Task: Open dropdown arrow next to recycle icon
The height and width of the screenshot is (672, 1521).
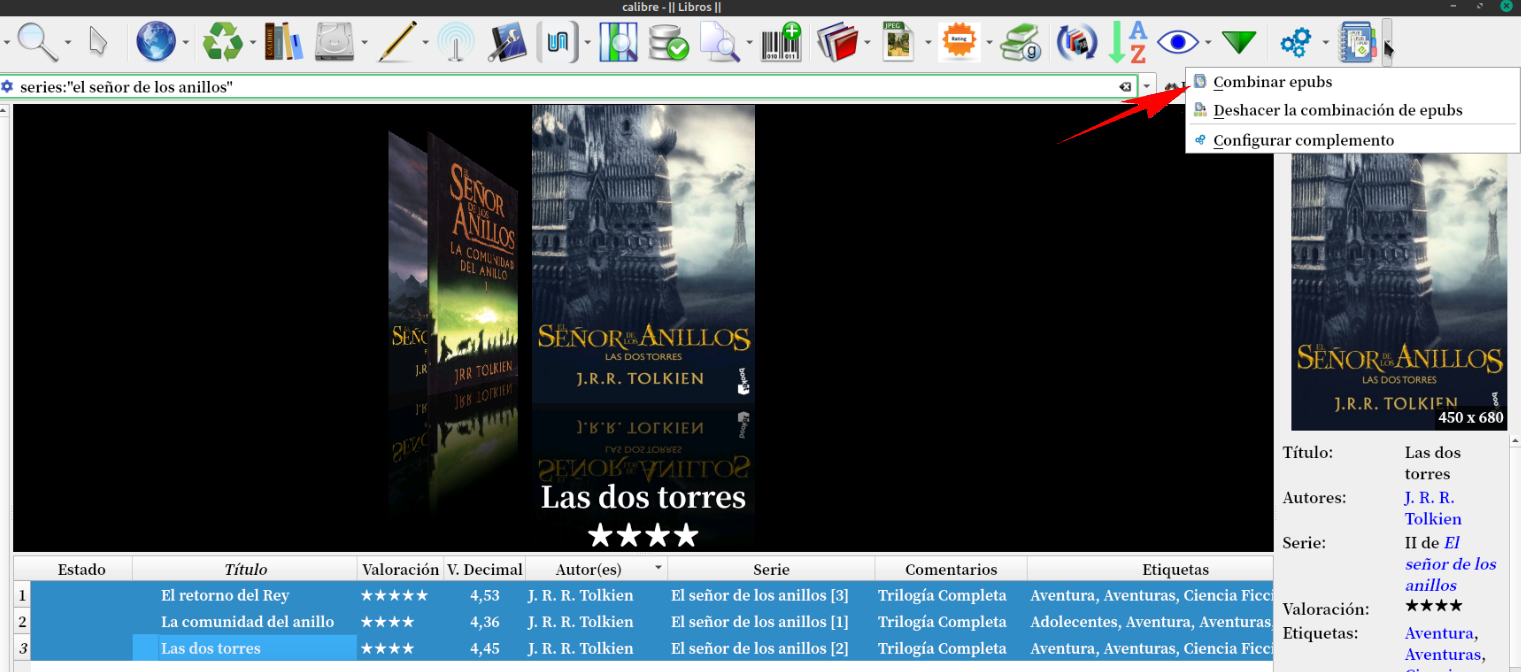Action: click(x=253, y=42)
